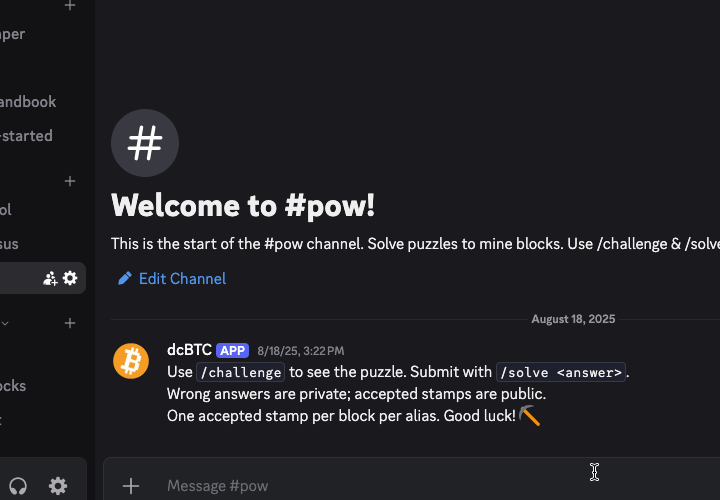This screenshot has width=720, height=500.
Task: Collapse the category with chevron in sidebar
Action: pyautogui.click(x=6, y=323)
